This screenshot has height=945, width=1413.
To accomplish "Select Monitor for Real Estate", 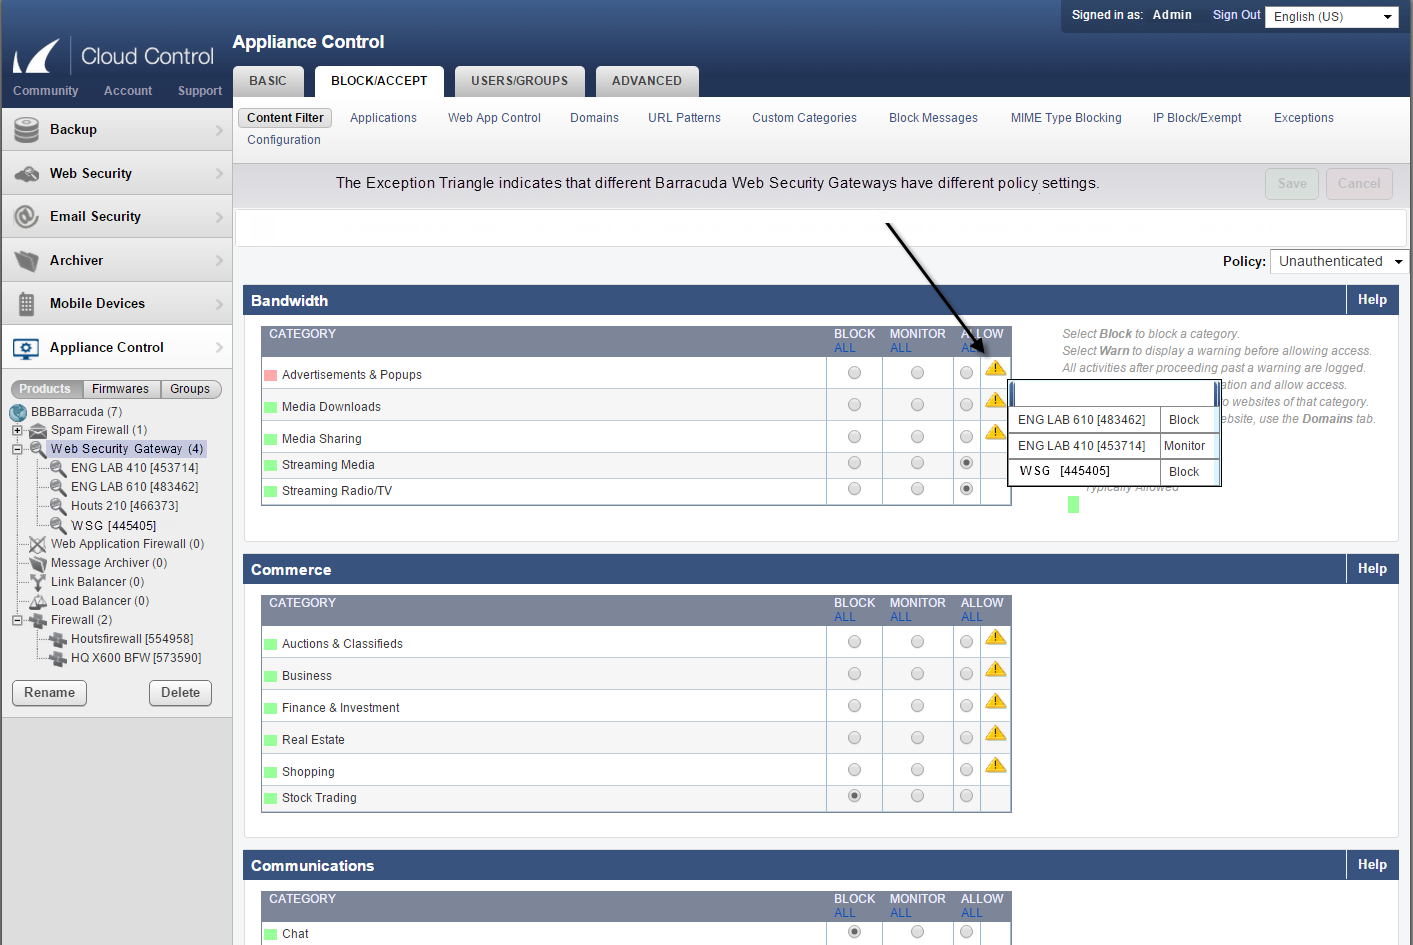I will click(x=917, y=738).
